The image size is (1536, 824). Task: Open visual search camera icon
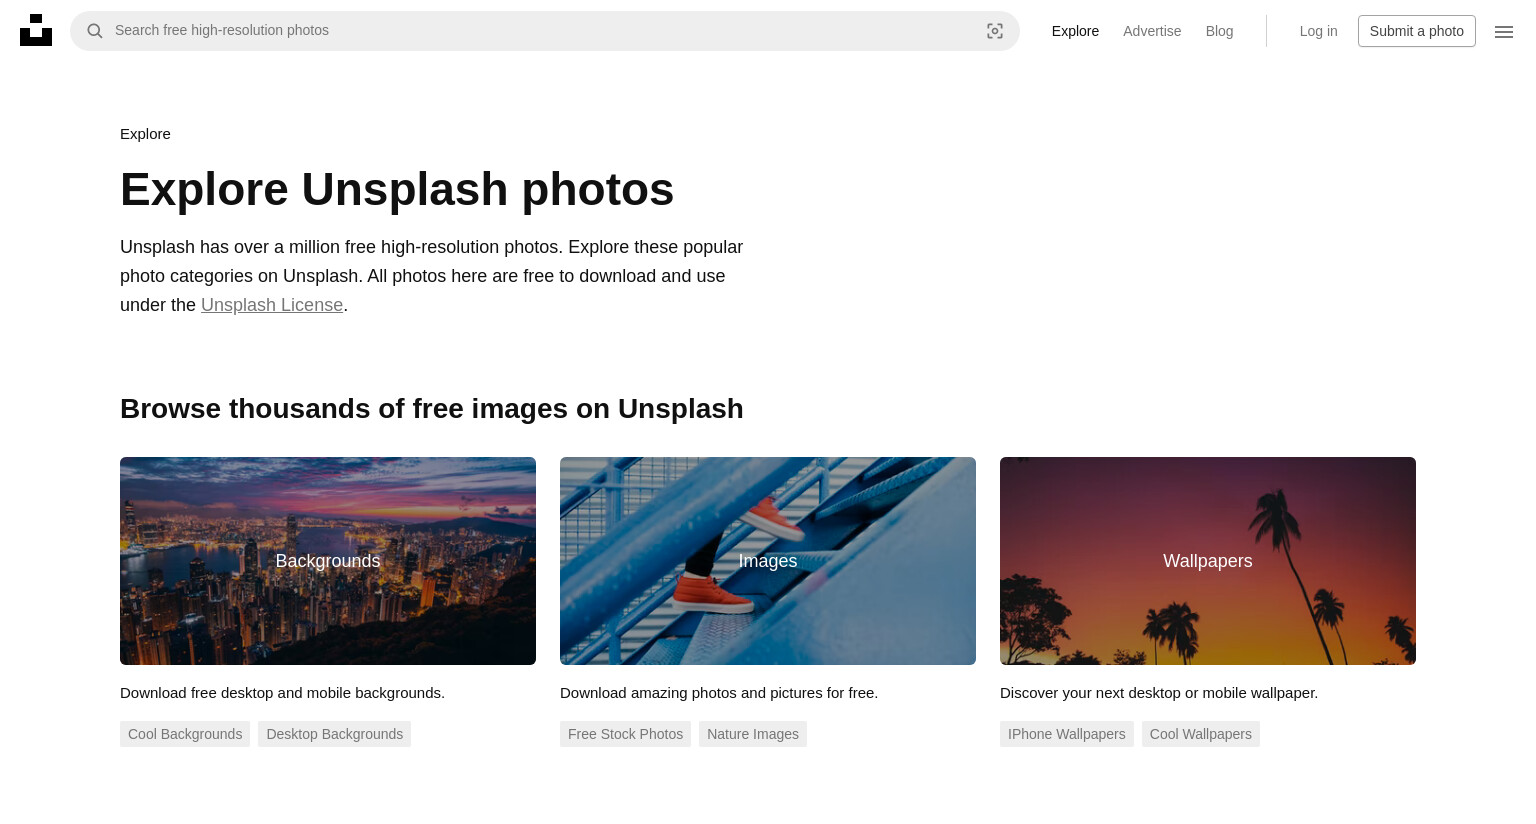[x=995, y=31]
